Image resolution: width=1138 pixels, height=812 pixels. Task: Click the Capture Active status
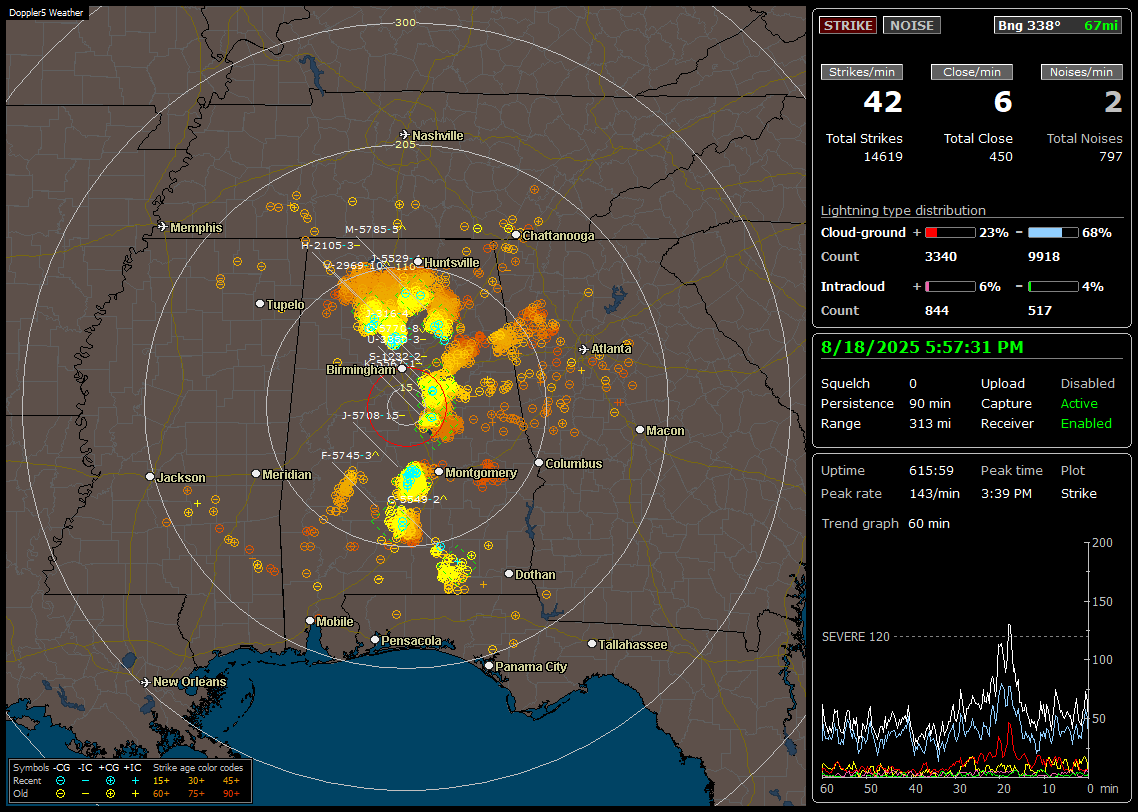(x=1079, y=403)
